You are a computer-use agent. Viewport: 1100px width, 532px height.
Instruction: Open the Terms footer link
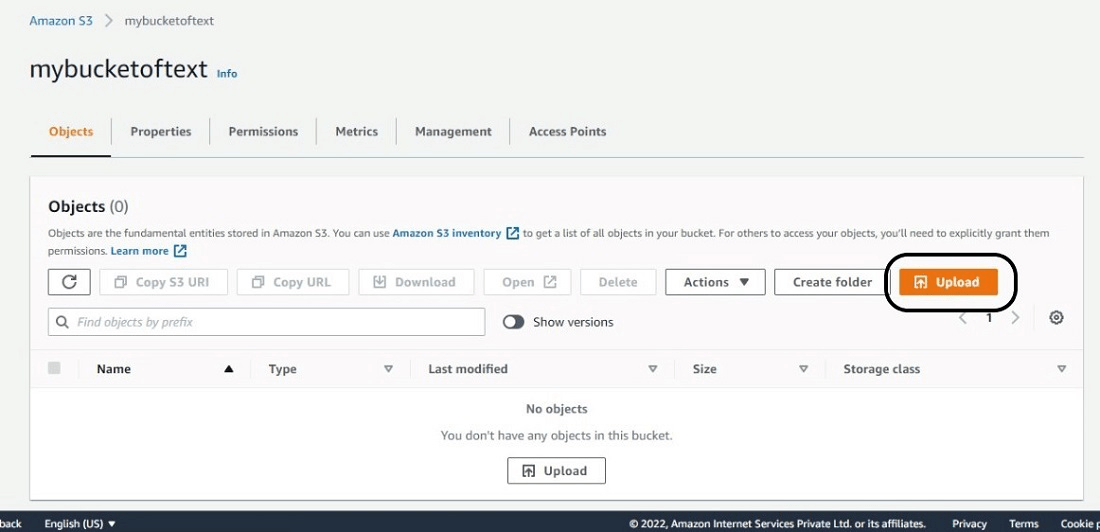pyautogui.click(x=1024, y=524)
